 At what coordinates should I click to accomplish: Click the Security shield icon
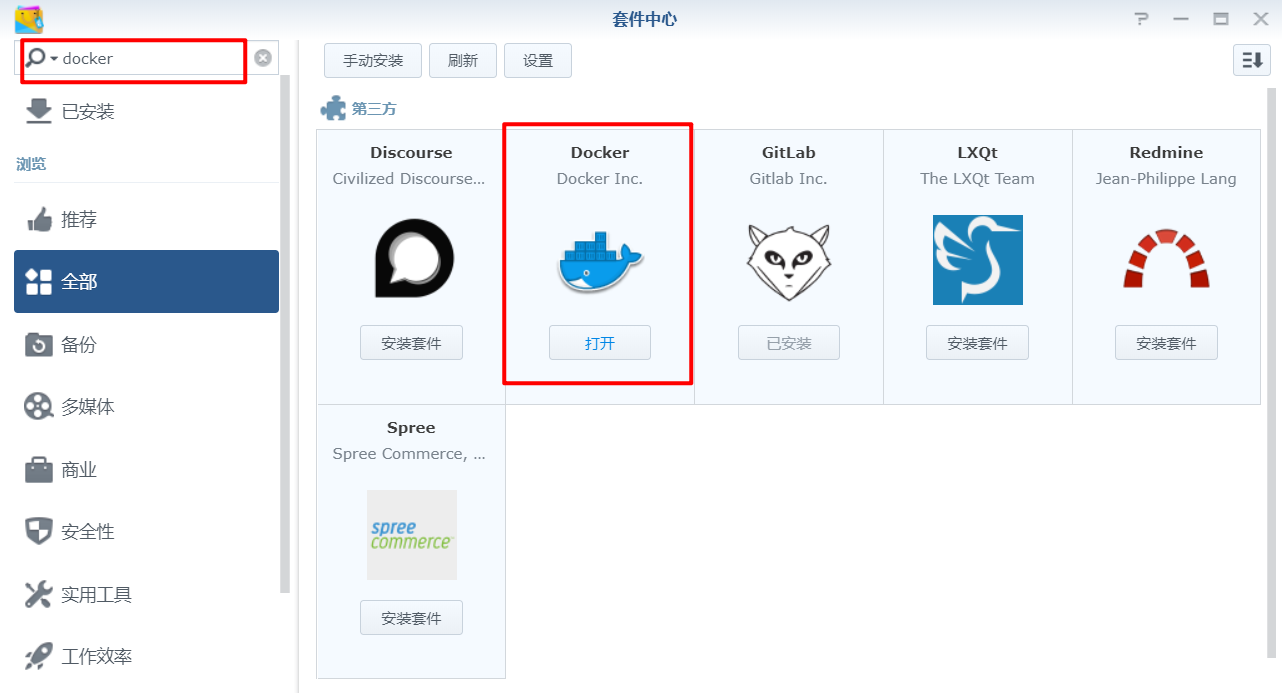point(39,532)
